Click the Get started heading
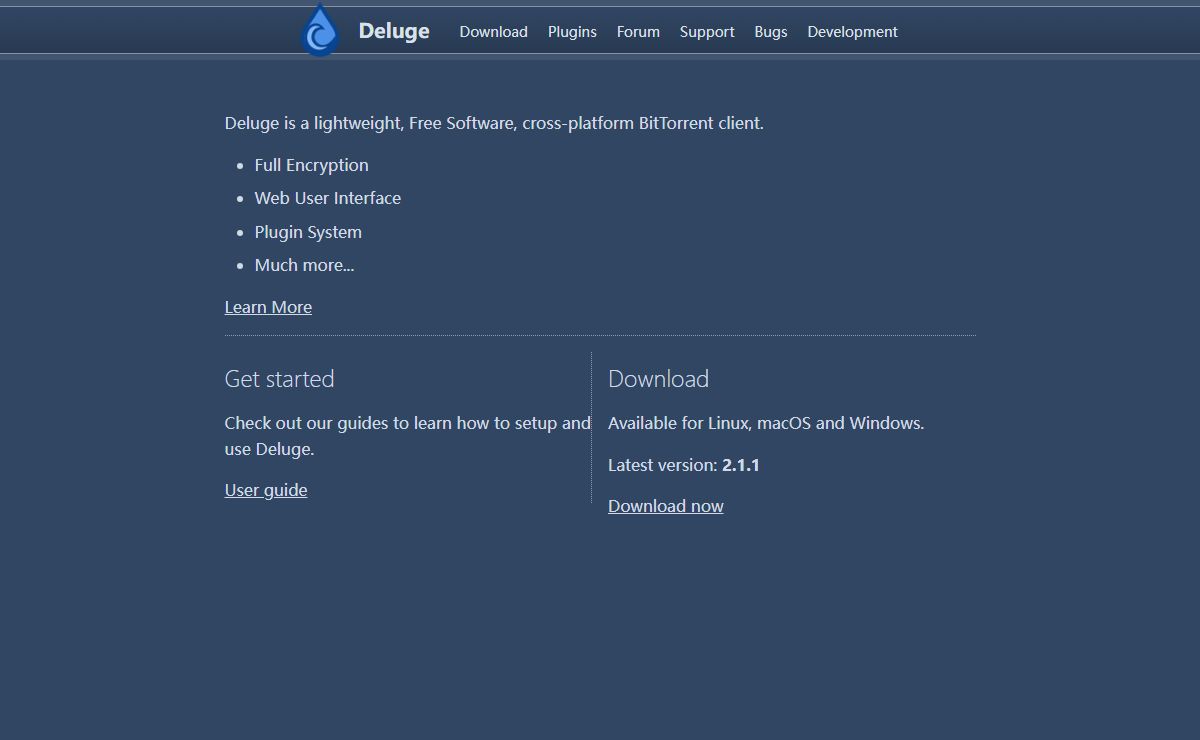The width and height of the screenshot is (1200, 740). tap(279, 379)
